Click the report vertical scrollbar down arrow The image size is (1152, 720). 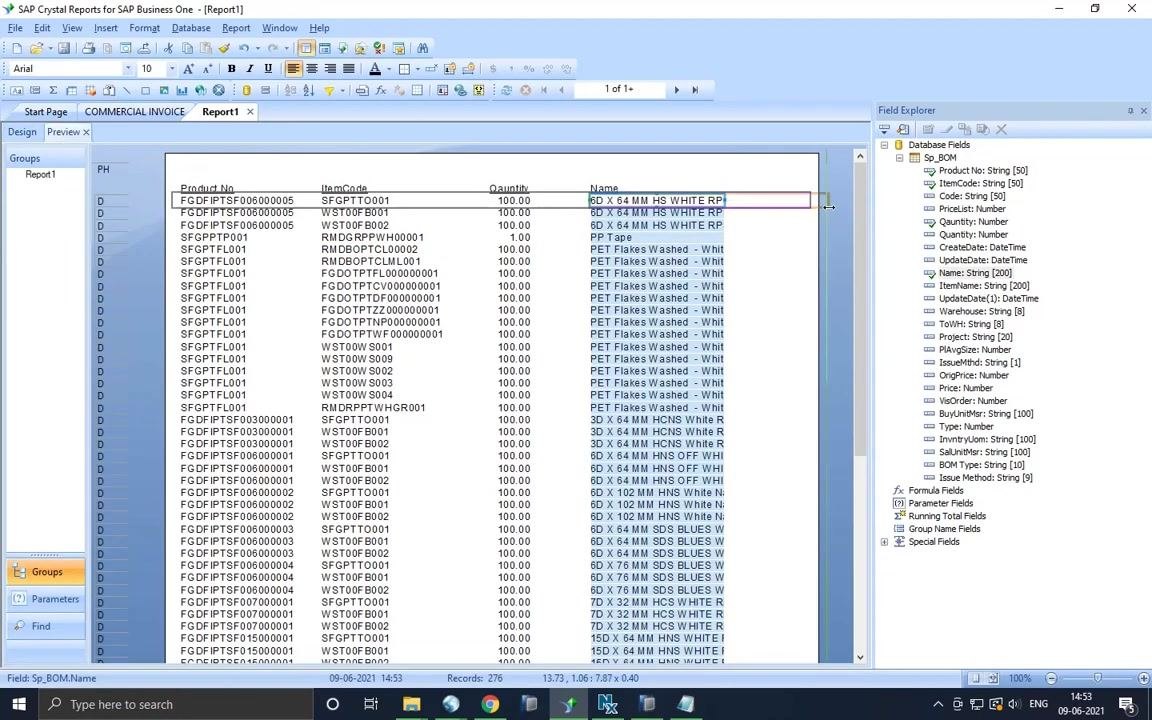pyautogui.click(x=860, y=658)
